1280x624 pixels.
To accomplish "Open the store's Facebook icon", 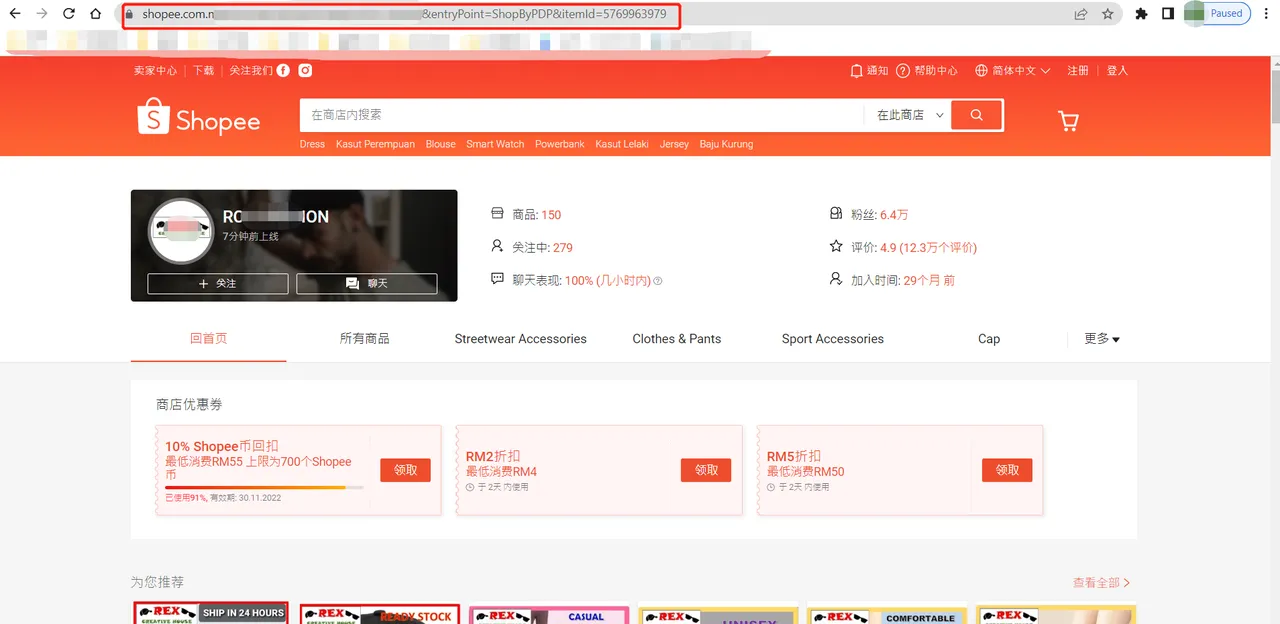I will pos(283,70).
